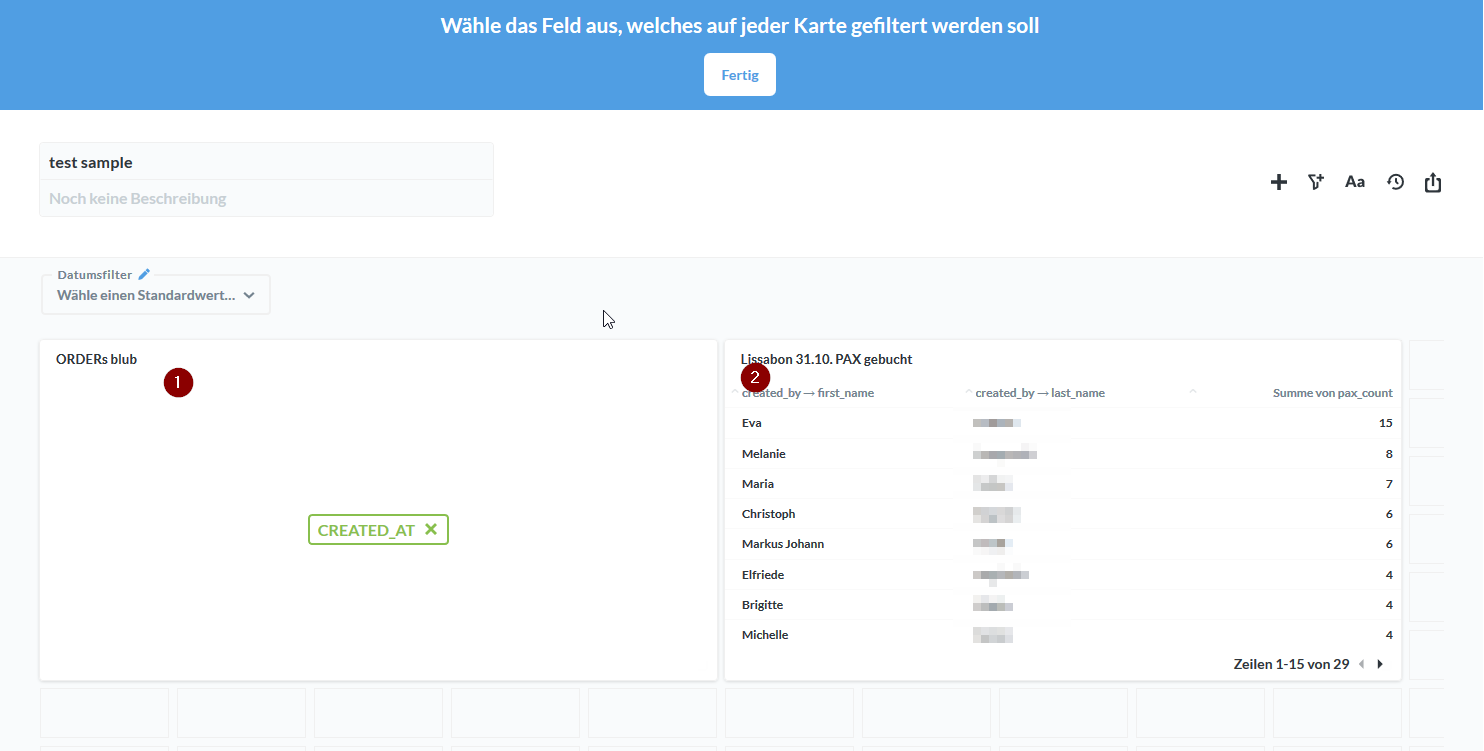This screenshot has height=751, width=1484.
Task: Toggle sort on last_name column
Action: (1040, 392)
